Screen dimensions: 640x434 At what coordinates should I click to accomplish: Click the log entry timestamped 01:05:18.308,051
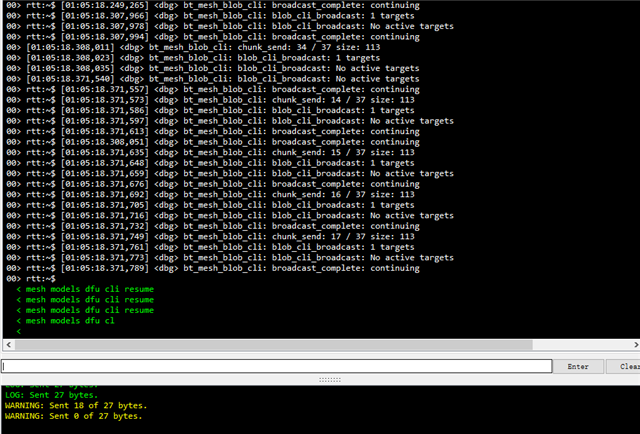tap(213, 142)
